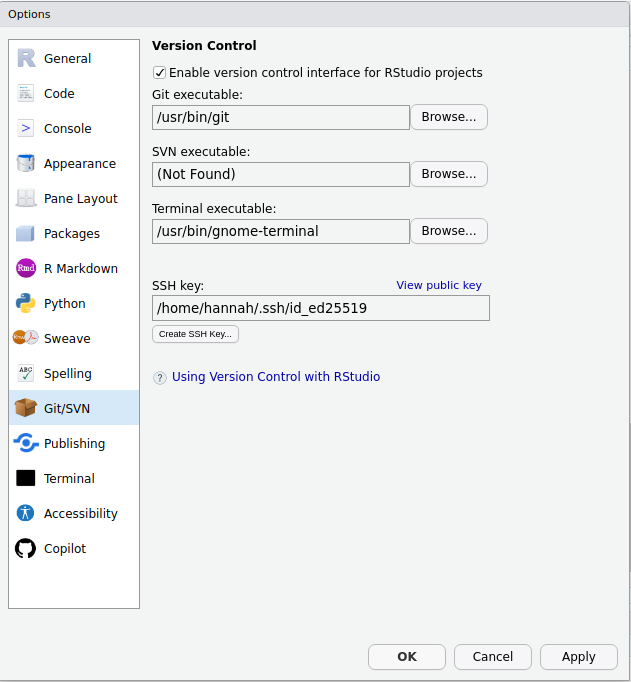
Task: Open the Rmd R Markdown icon
Action: point(26,268)
